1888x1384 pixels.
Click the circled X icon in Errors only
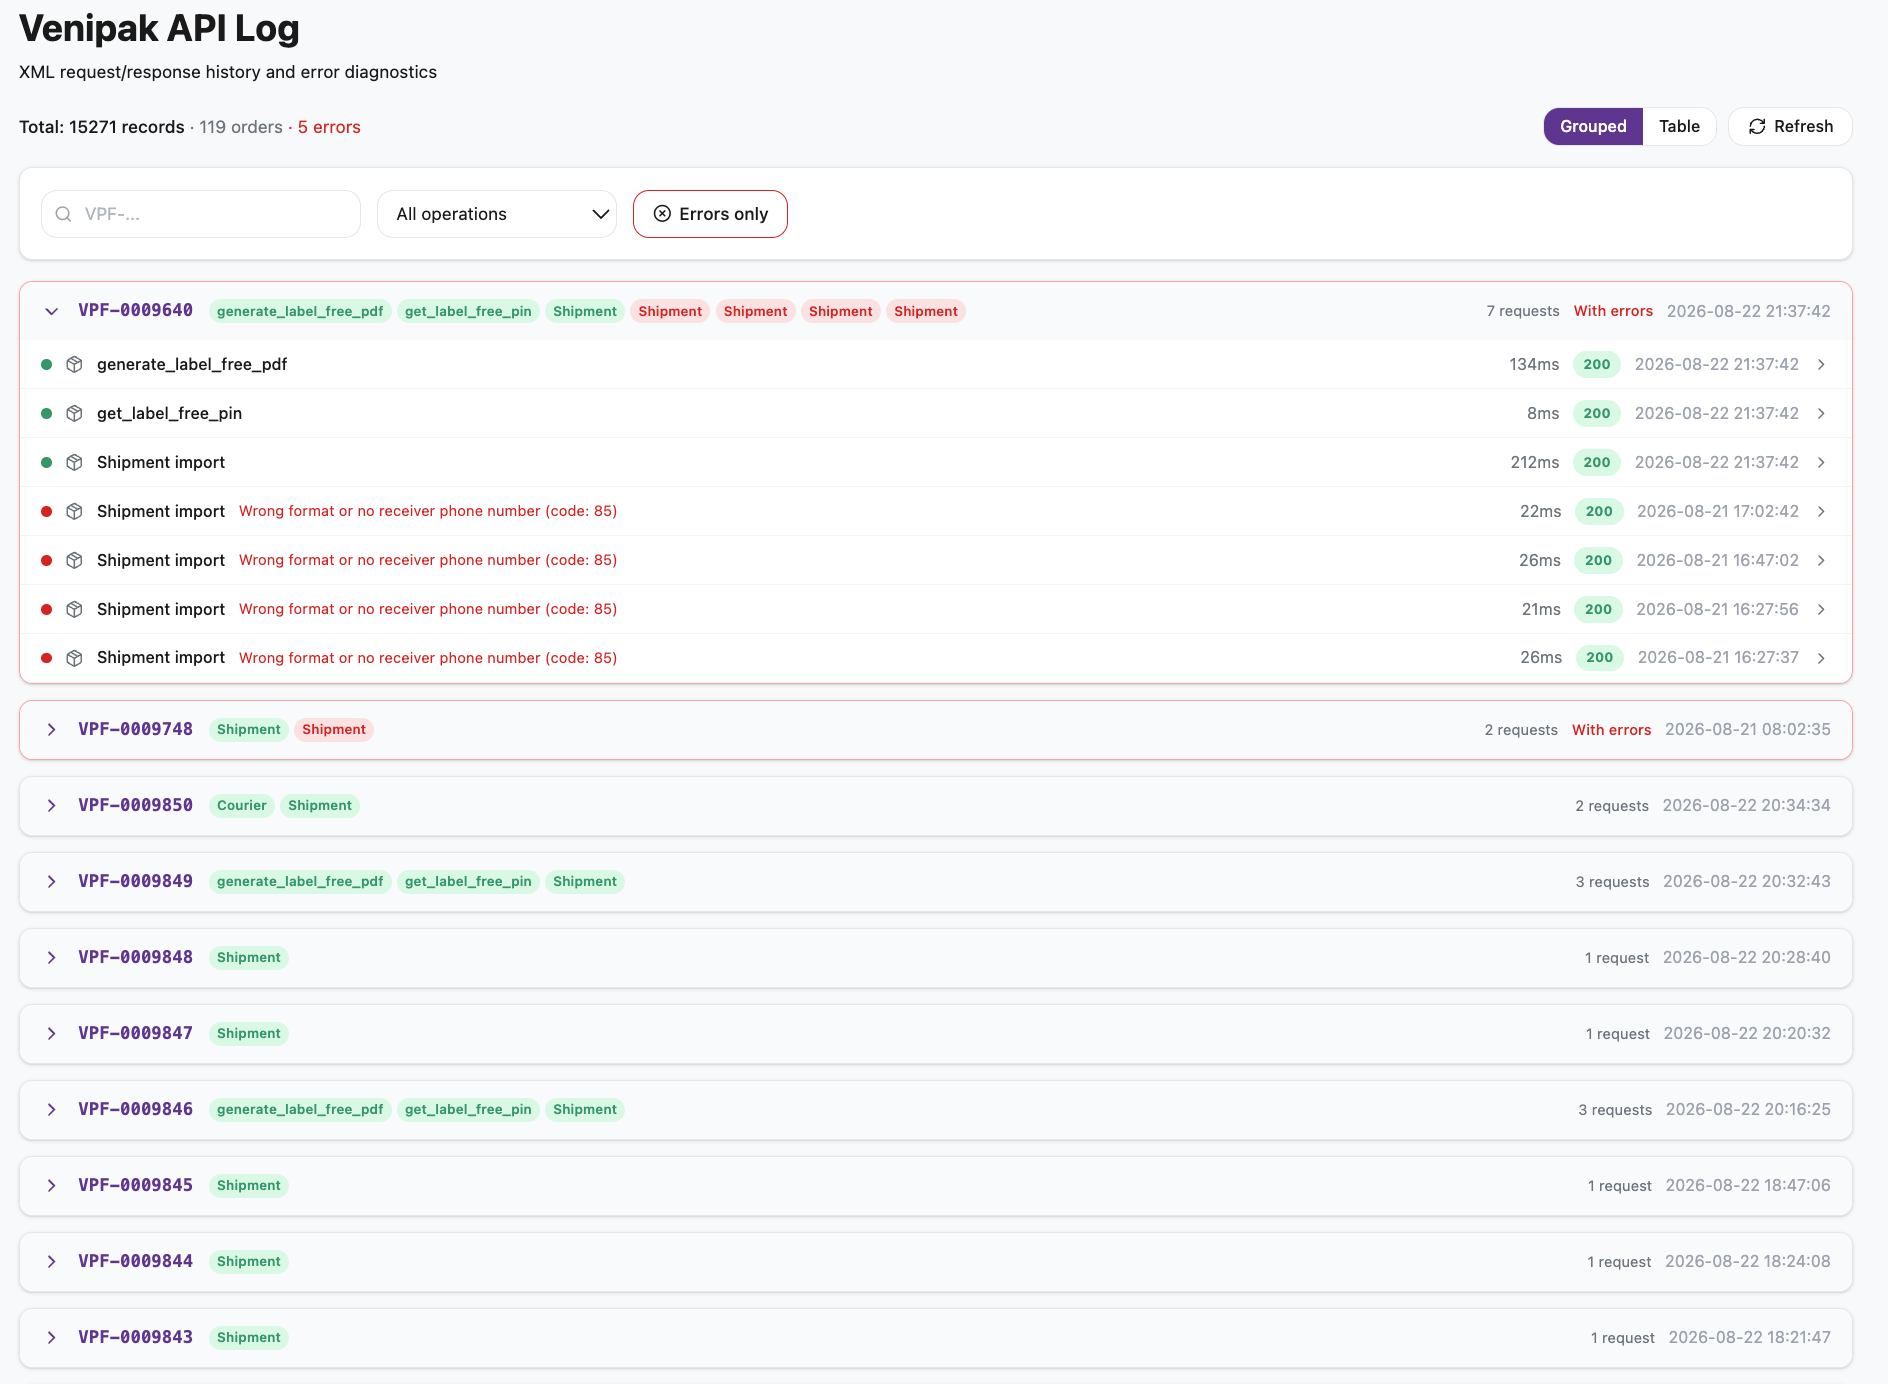point(662,214)
